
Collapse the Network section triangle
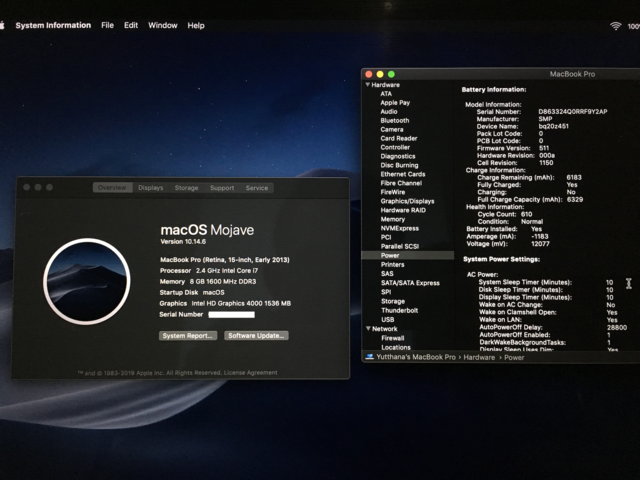(x=368, y=328)
